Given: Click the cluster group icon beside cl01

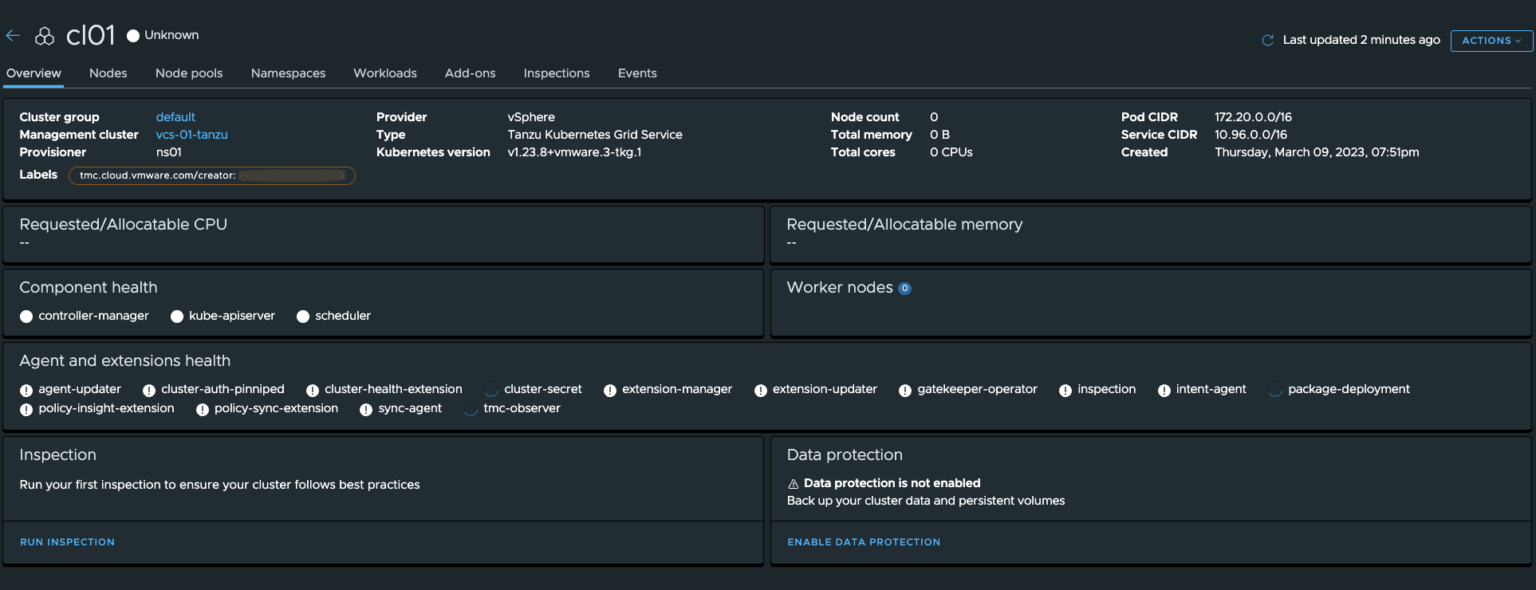Looking at the screenshot, I should coord(44,34).
